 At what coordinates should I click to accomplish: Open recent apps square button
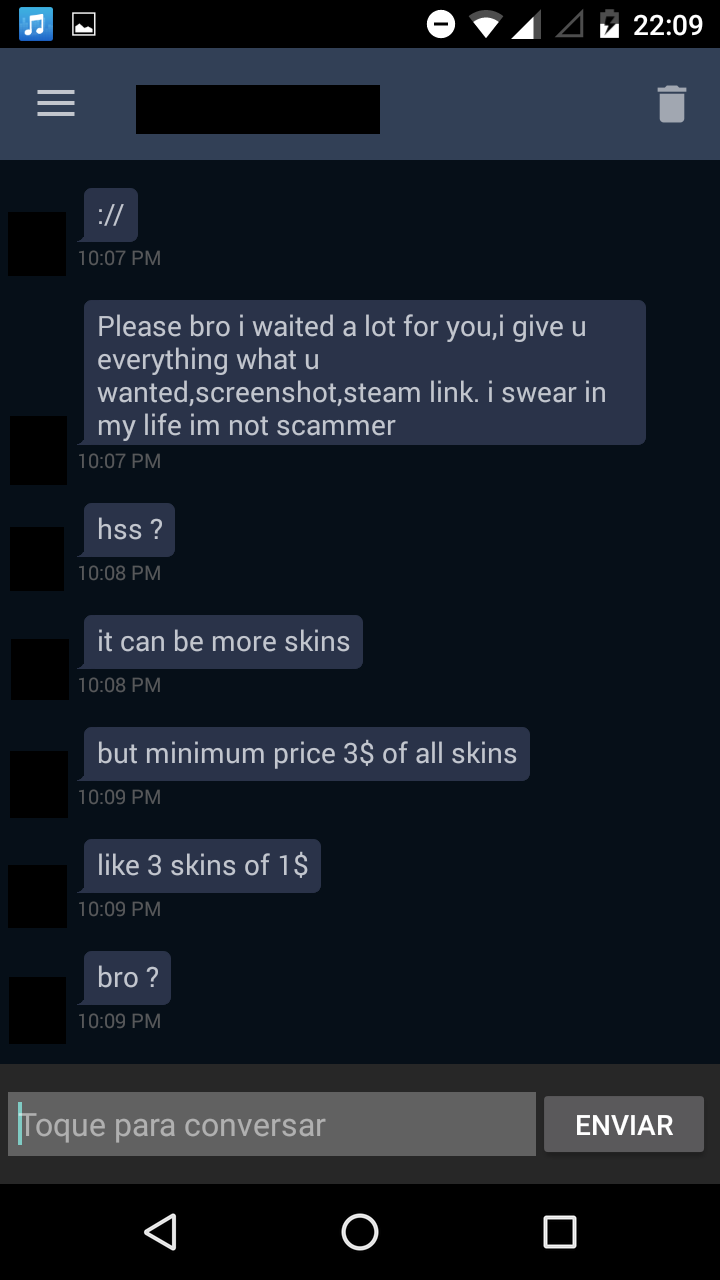coord(560,1232)
